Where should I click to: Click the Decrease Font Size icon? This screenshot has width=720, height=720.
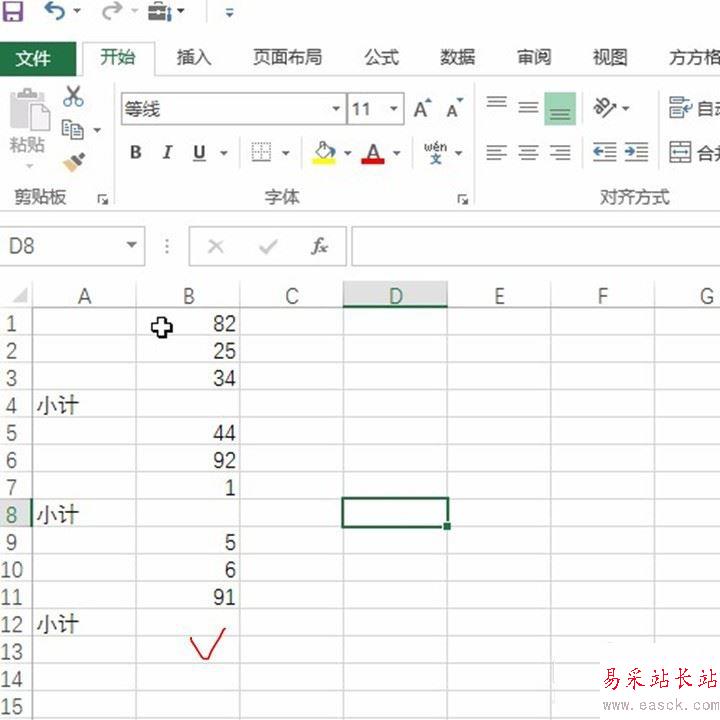click(455, 109)
